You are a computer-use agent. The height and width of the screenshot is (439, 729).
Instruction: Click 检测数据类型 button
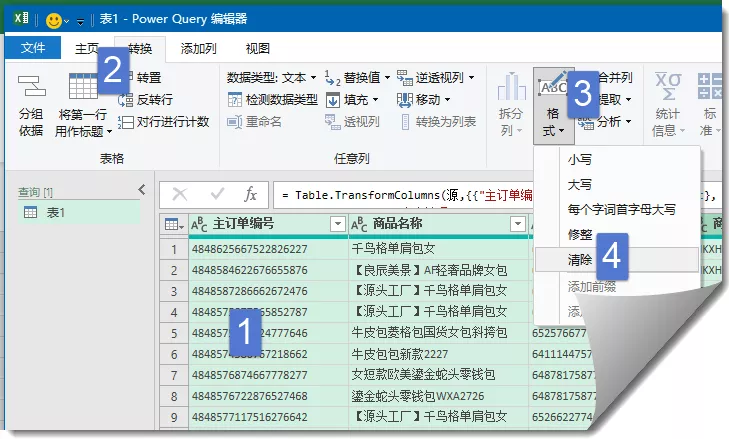click(272, 100)
